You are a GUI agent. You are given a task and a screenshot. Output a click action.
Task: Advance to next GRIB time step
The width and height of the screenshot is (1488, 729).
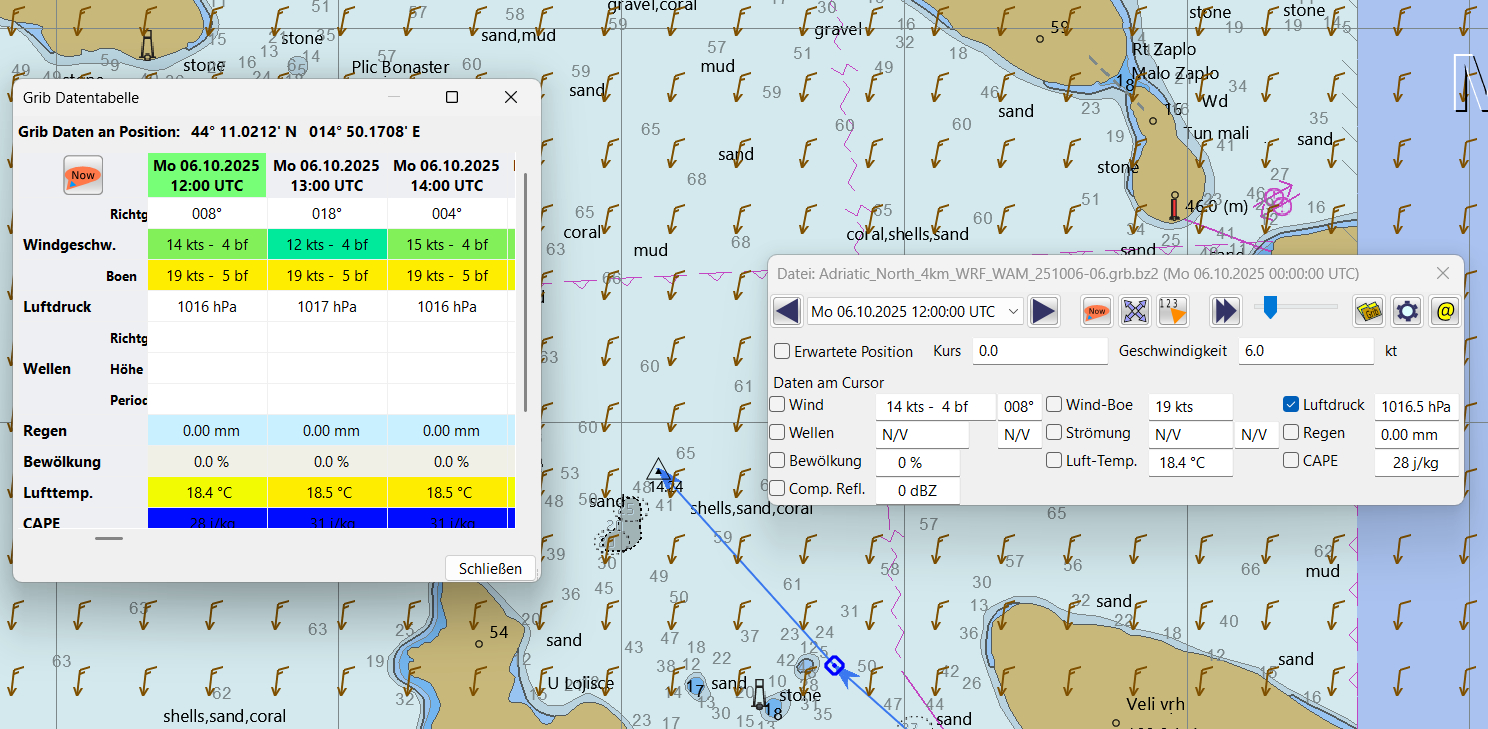pos(1044,312)
